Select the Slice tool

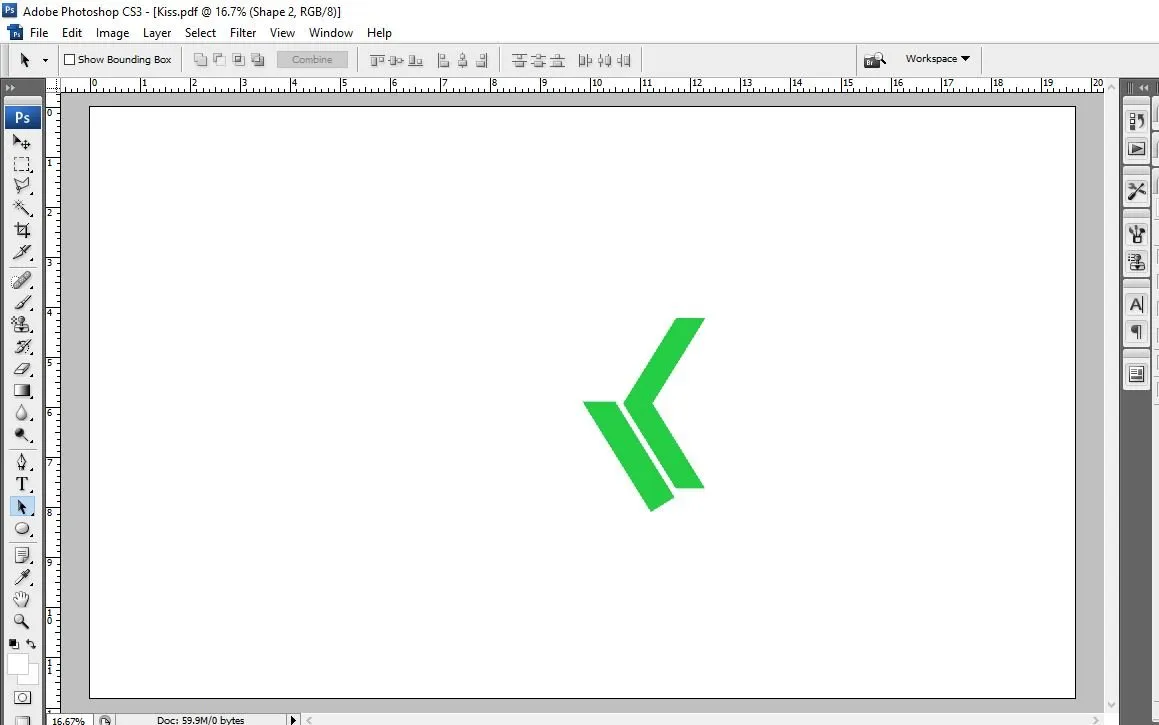click(x=21, y=252)
